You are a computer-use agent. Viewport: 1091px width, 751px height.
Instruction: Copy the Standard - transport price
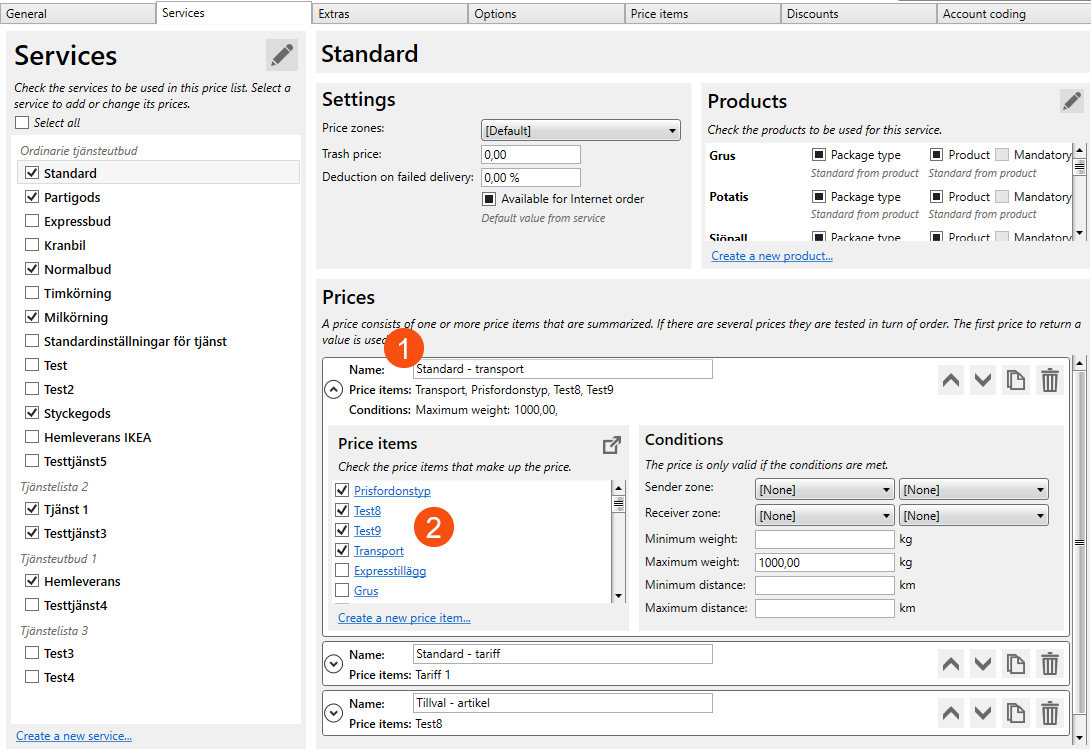tap(1016, 380)
